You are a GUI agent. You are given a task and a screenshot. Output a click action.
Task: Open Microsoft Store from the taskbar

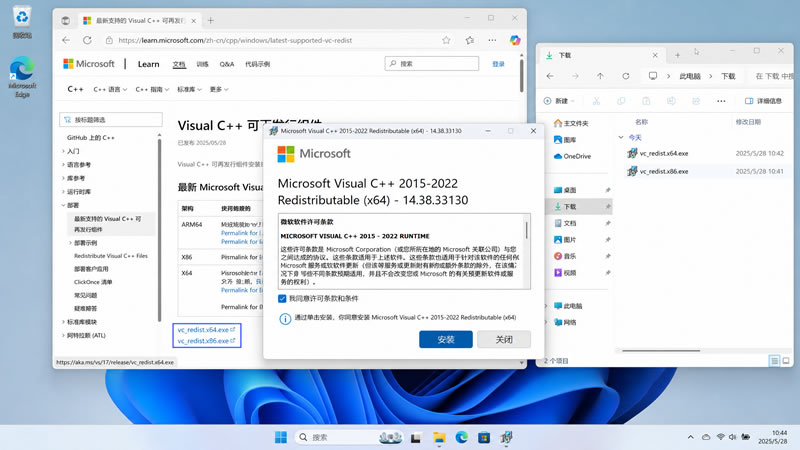pyautogui.click(x=484, y=437)
